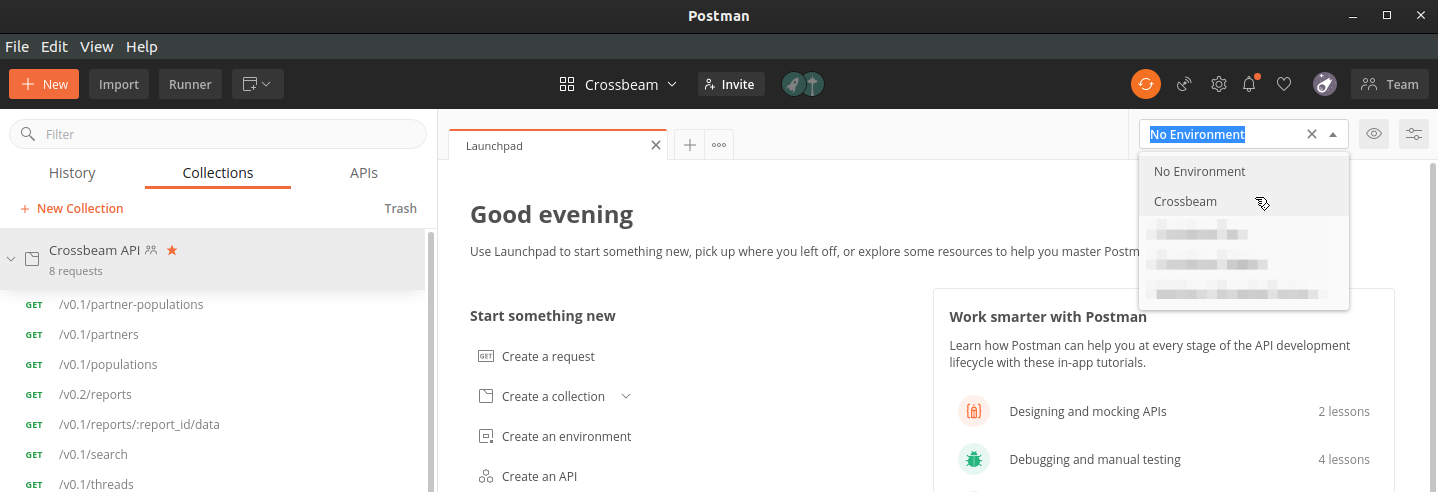Click the Team button
Image resolution: width=1438 pixels, height=492 pixels.
click(x=1390, y=84)
